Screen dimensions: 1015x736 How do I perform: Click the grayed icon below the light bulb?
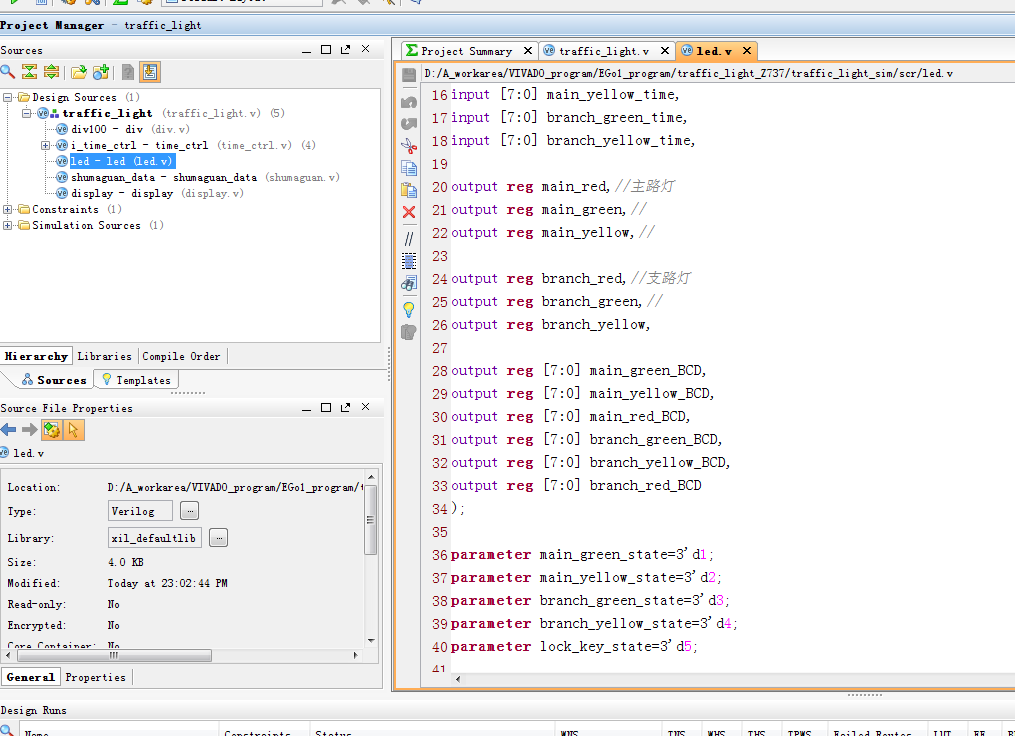click(x=408, y=332)
